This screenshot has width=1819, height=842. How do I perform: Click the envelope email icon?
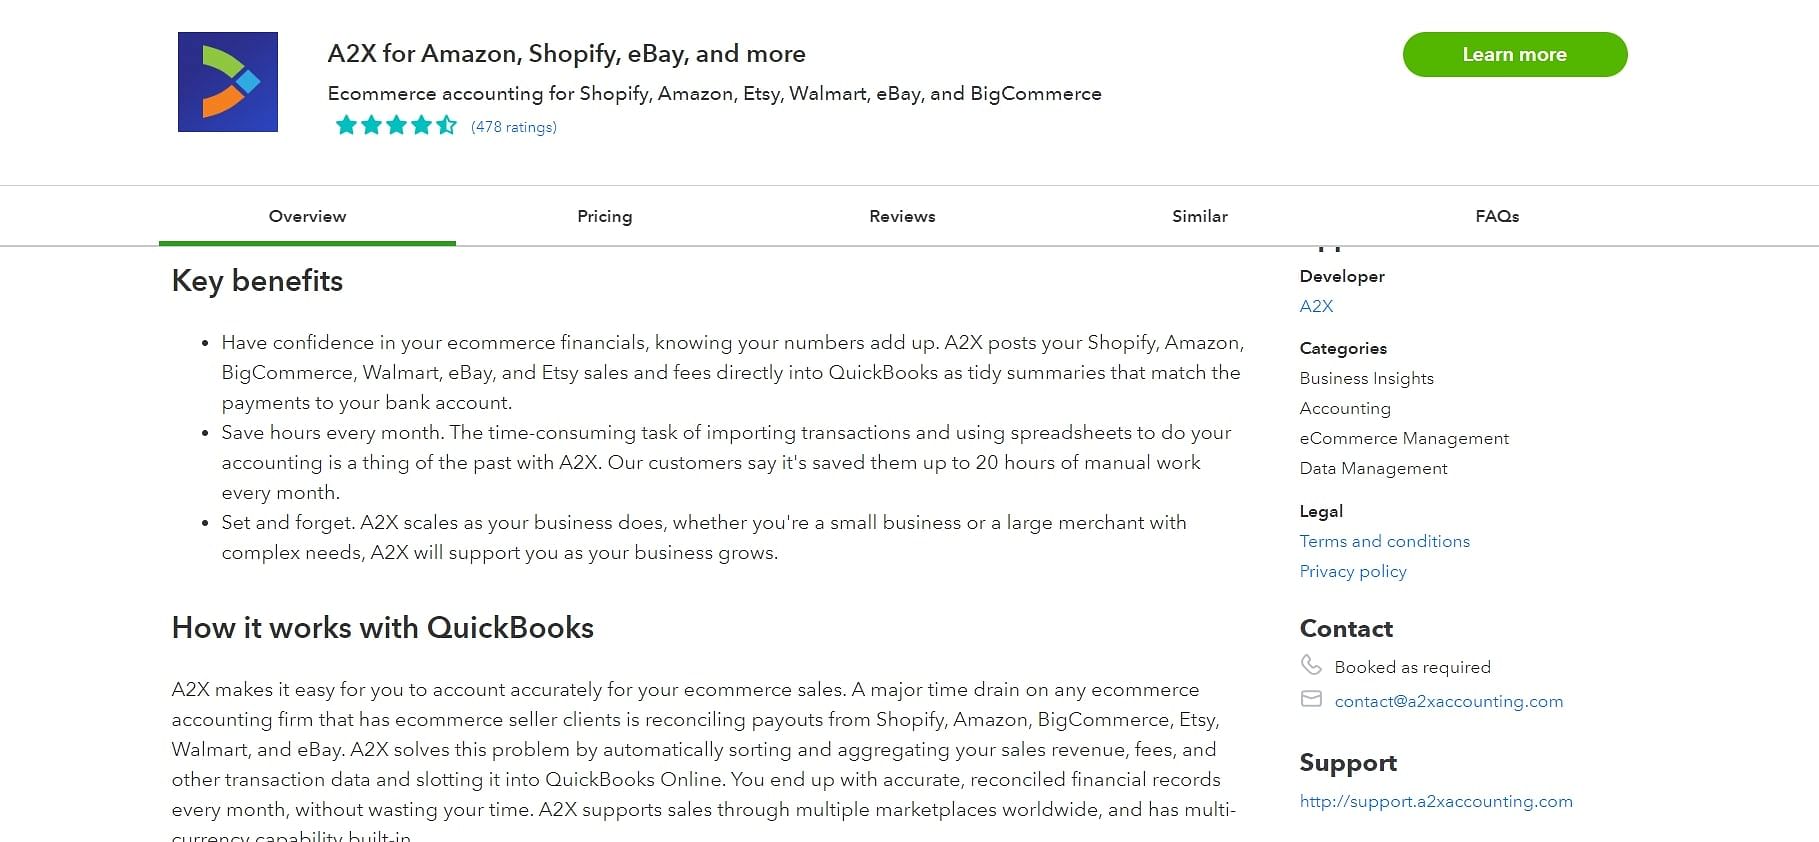click(1311, 699)
